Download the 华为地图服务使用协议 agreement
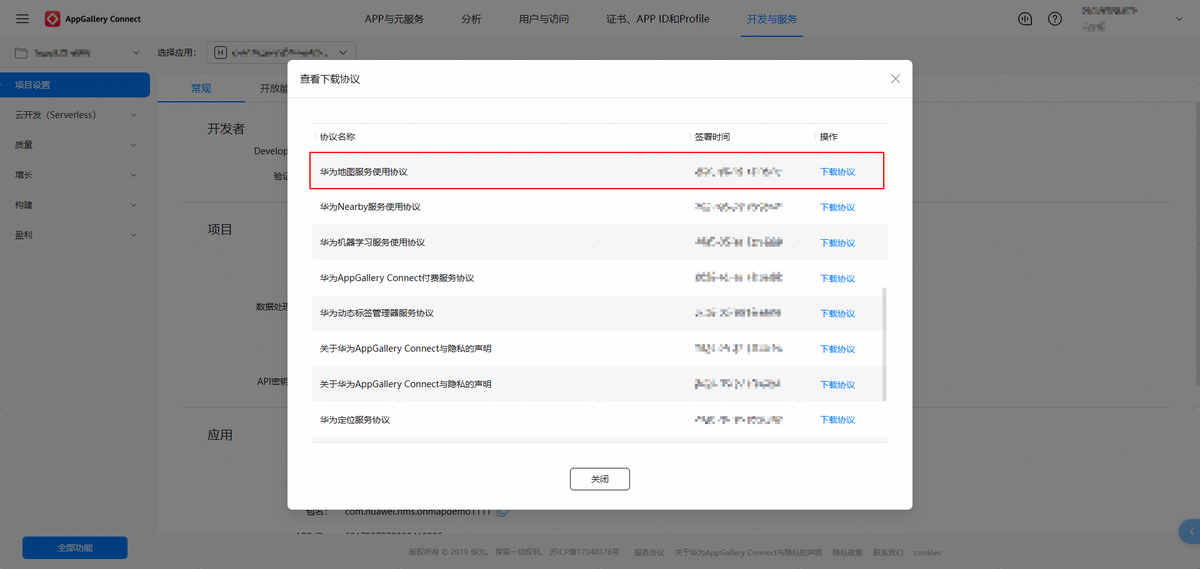Viewport: 1200px width, 569px height. (837, 172)
